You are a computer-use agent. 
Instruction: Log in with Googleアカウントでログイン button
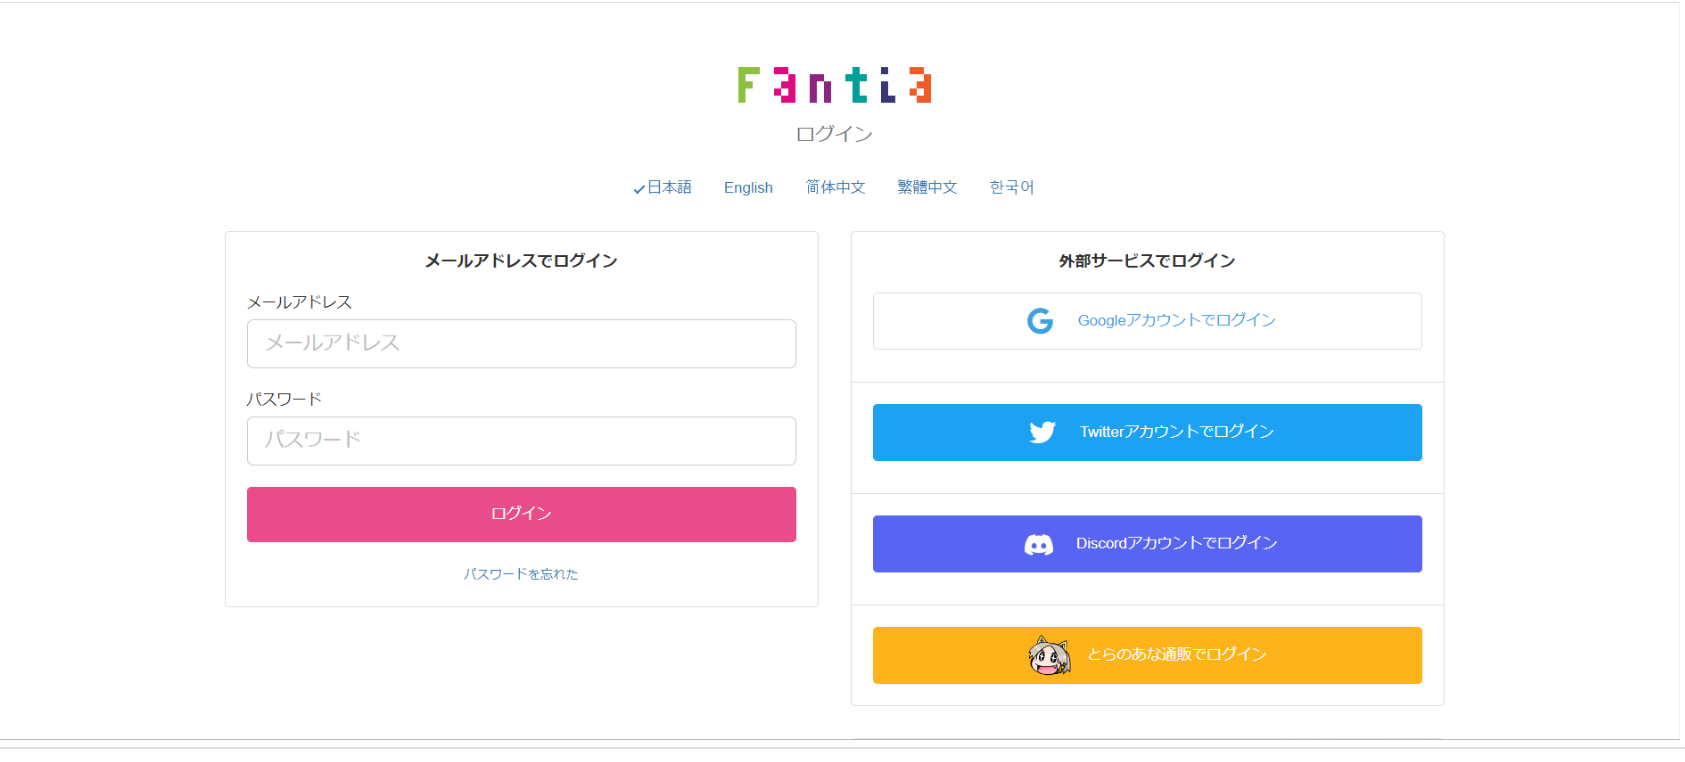(x=1147, y=321)
